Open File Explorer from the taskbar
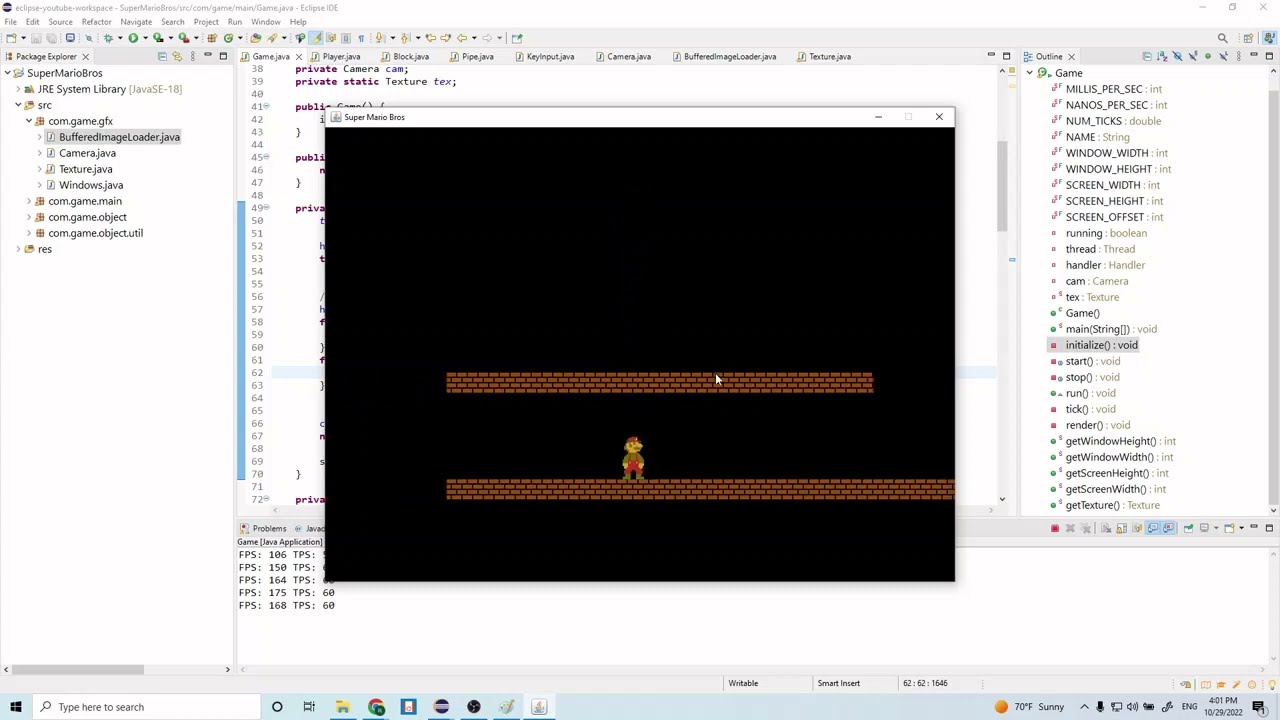The width and height of the screenshot is (1280, 720). (343, 707)
